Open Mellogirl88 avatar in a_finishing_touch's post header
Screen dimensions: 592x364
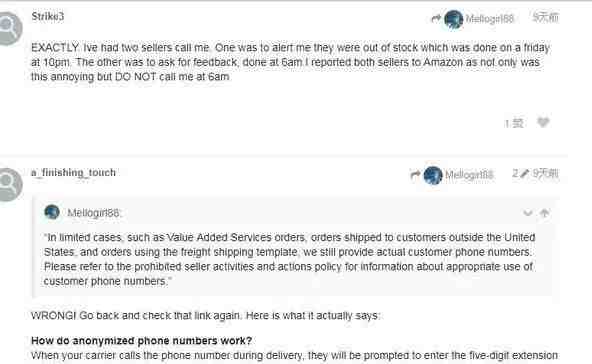coord(433,175)
